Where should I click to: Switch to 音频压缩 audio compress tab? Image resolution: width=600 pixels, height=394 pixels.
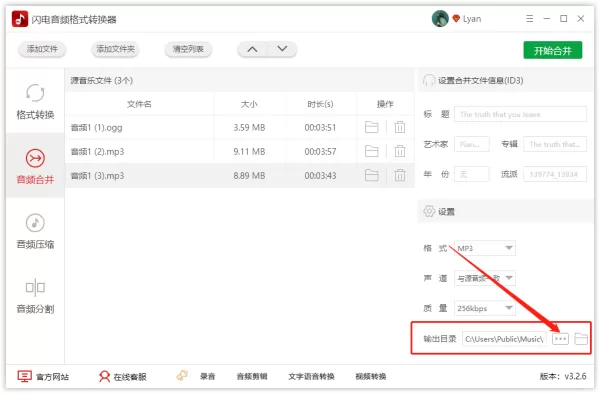35,231
